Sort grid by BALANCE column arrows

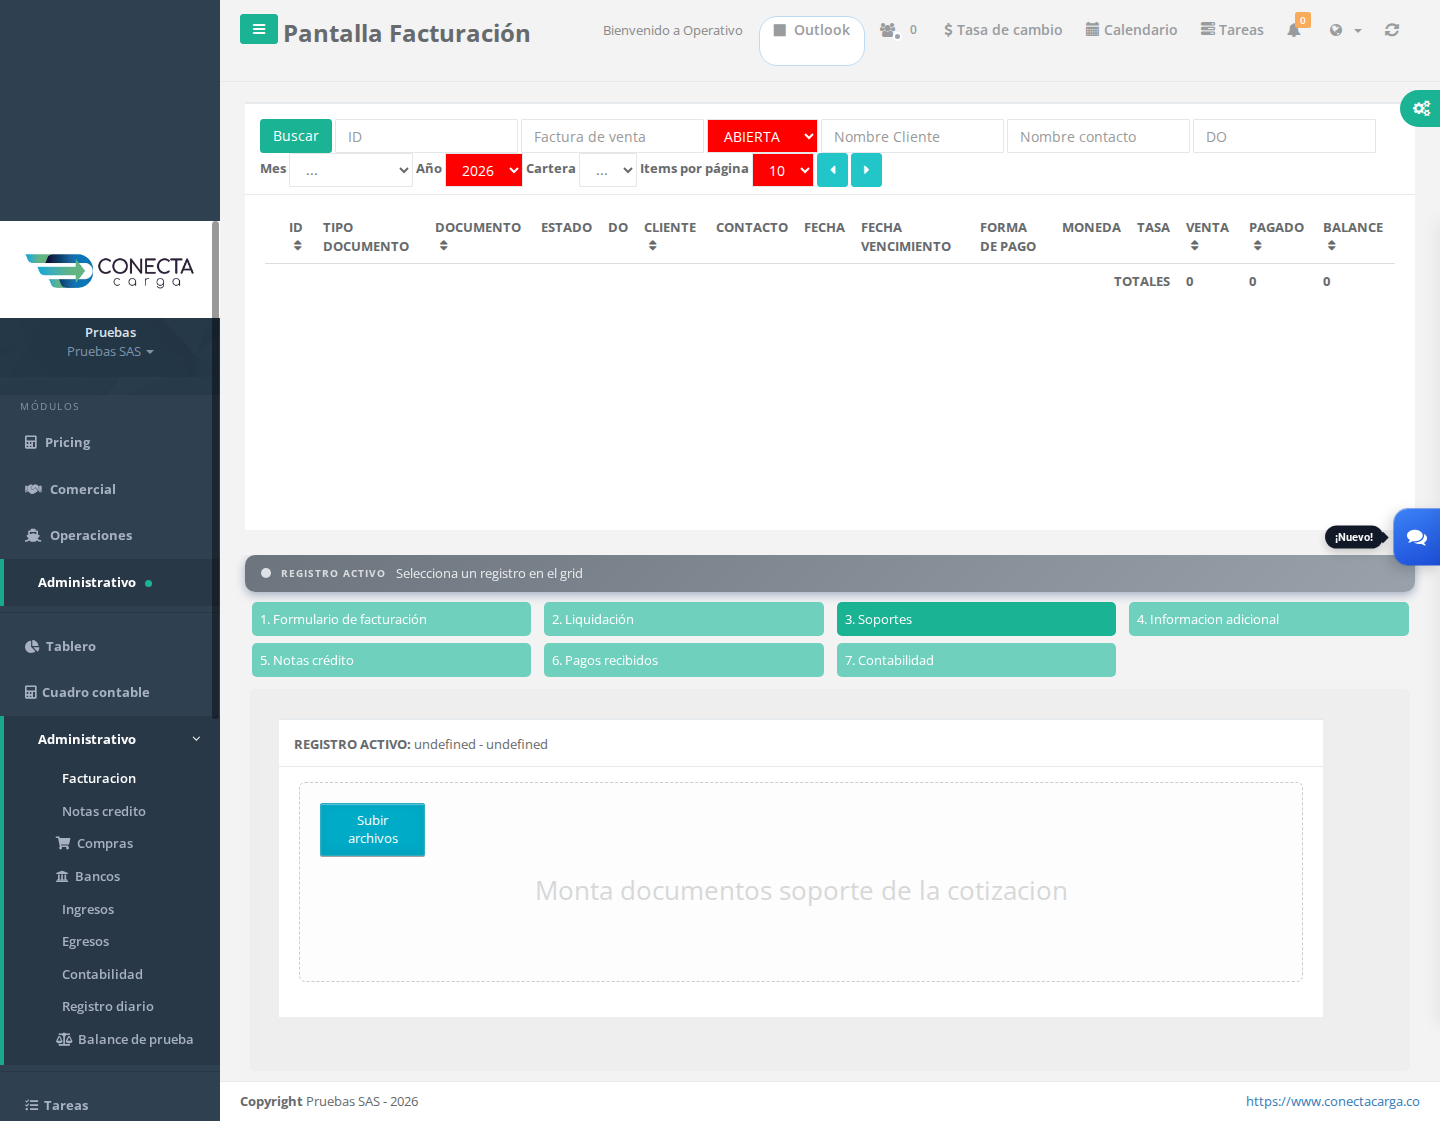click(1331, 246)
